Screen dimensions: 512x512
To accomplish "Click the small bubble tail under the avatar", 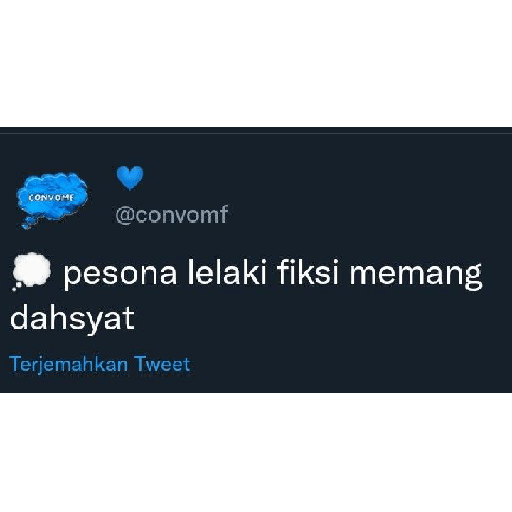I will point(28,223).
